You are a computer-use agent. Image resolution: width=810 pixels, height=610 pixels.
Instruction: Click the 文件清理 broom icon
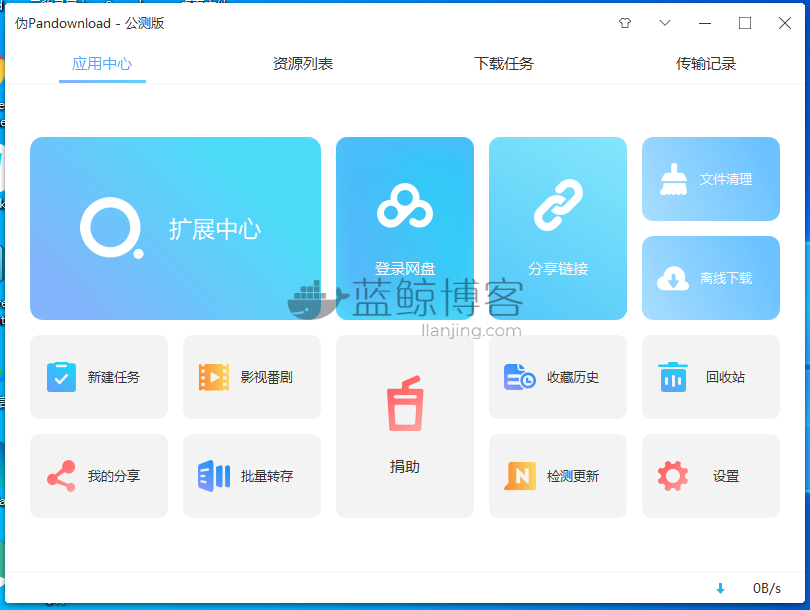pos(674,179)
